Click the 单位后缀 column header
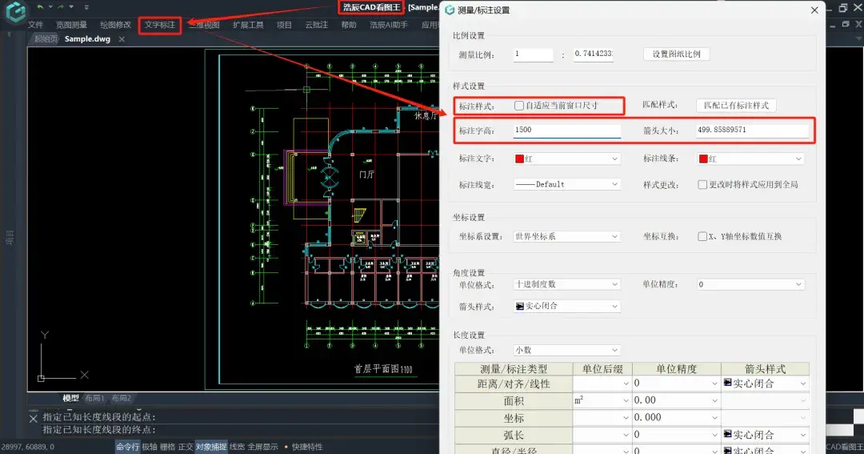This screenshot has width=864, height=454. pyautogui.click(x=602, y=369)
